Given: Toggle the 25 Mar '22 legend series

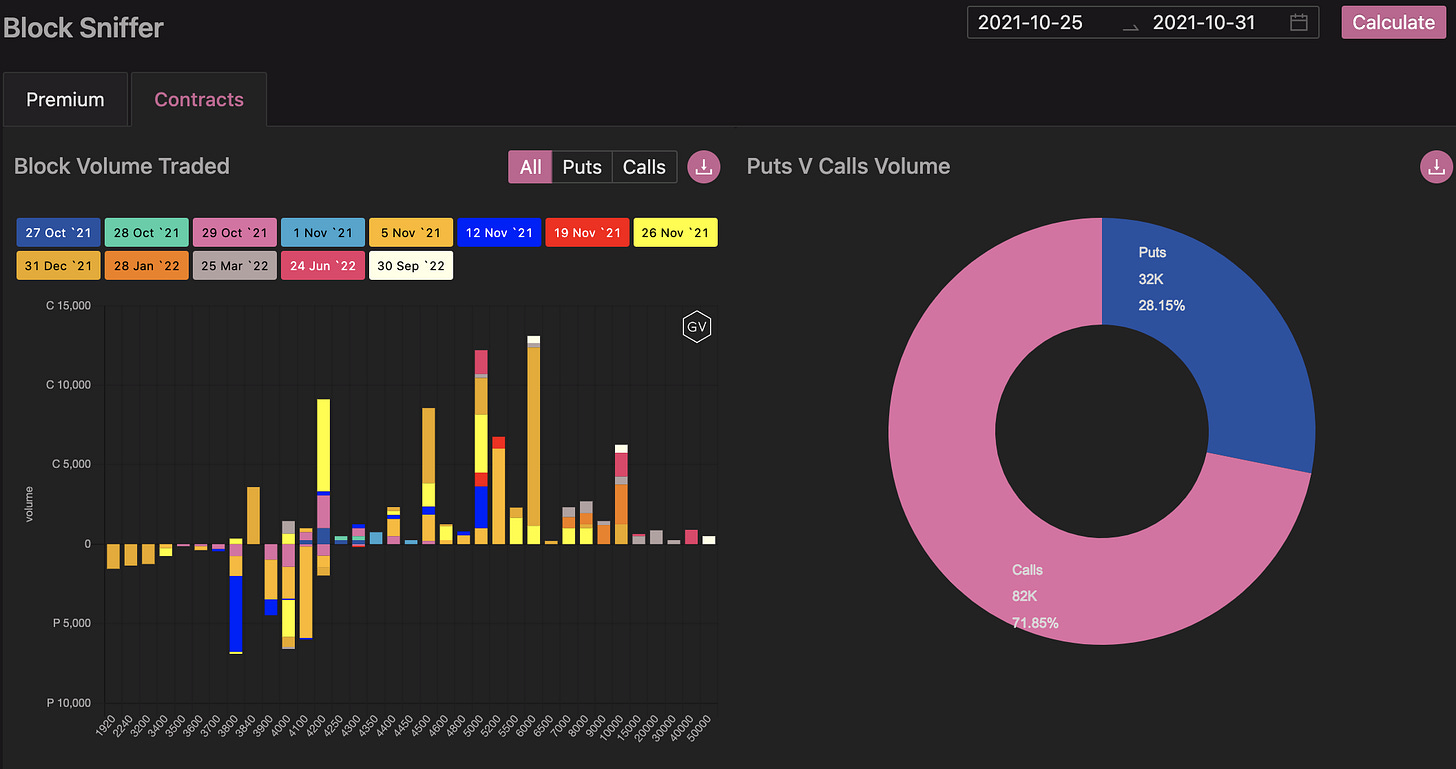Looking at the screenshot, I should (x=234, y=266).
